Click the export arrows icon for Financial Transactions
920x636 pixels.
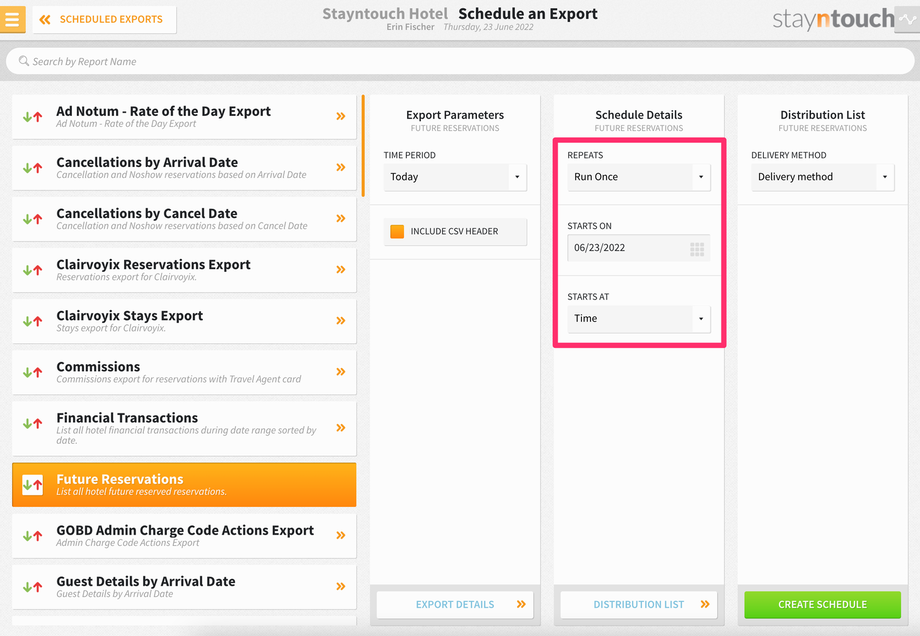click(x=33, y=423)
